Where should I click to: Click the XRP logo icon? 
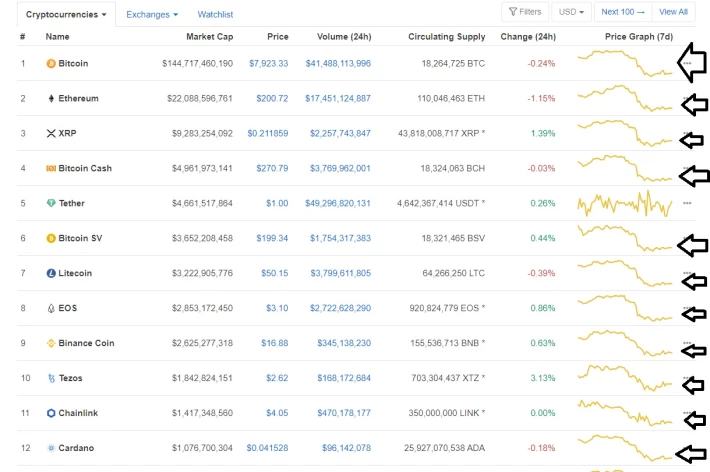(x=51, y=133)
